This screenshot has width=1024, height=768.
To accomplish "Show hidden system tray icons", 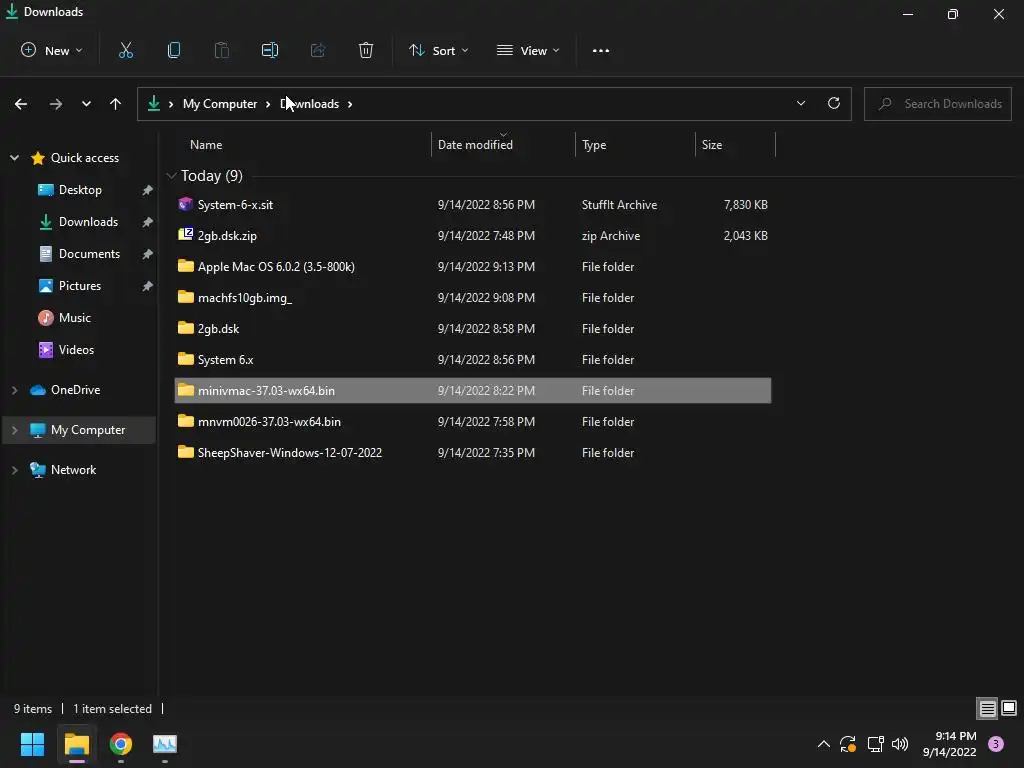I will [824, 744].
